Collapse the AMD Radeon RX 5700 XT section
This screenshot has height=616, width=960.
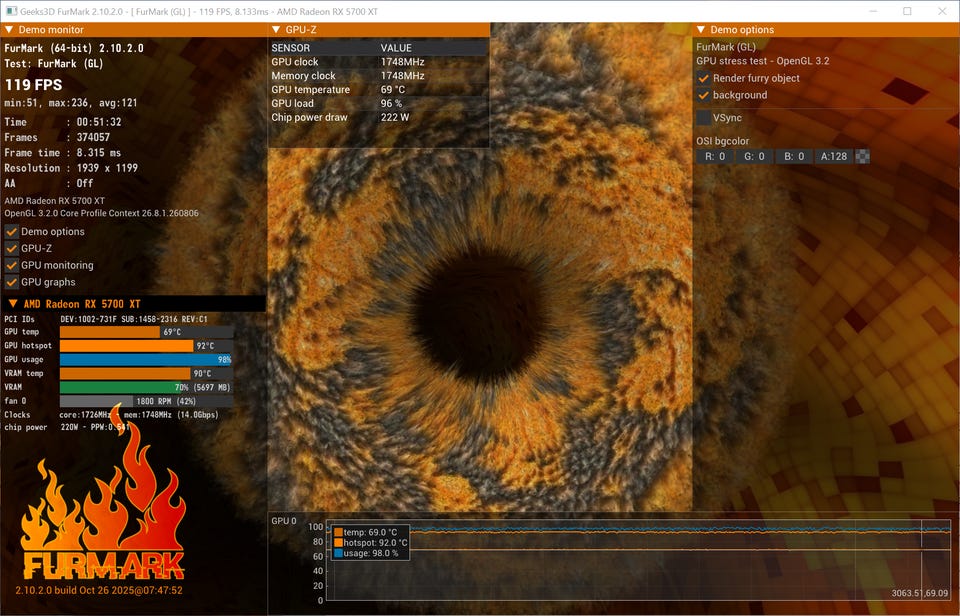click(12, 304)
